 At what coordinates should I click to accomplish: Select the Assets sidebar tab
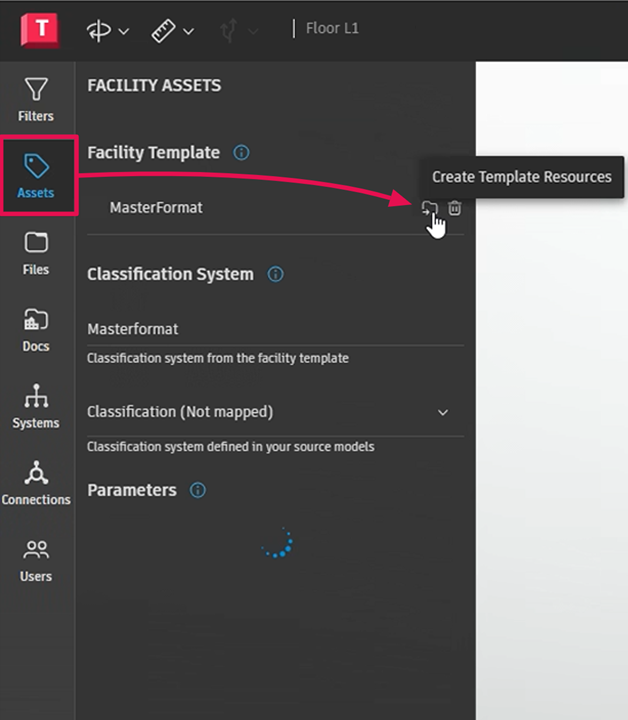coord(37,175)
